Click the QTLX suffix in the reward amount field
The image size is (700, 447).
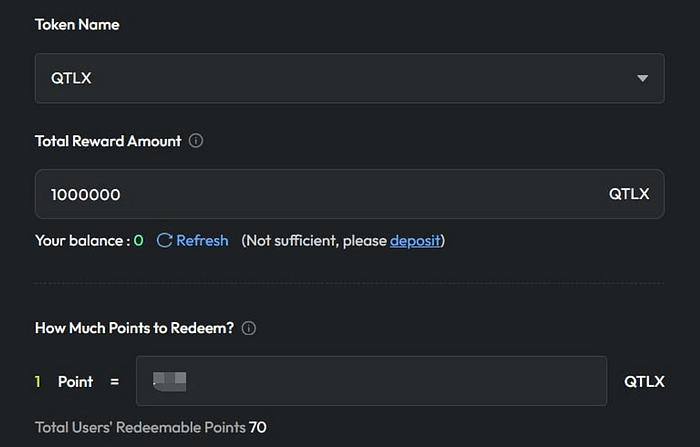coord(629,194)
